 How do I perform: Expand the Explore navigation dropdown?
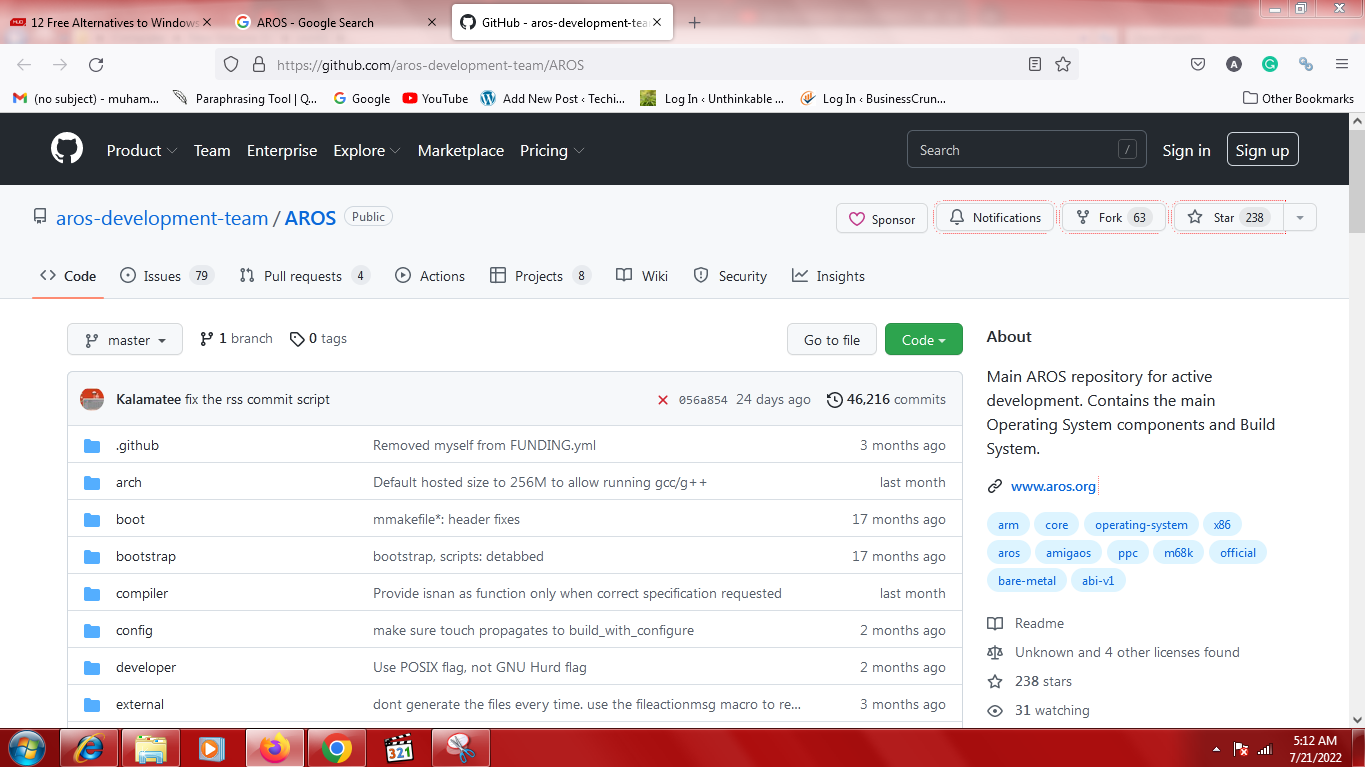point(367,150)
